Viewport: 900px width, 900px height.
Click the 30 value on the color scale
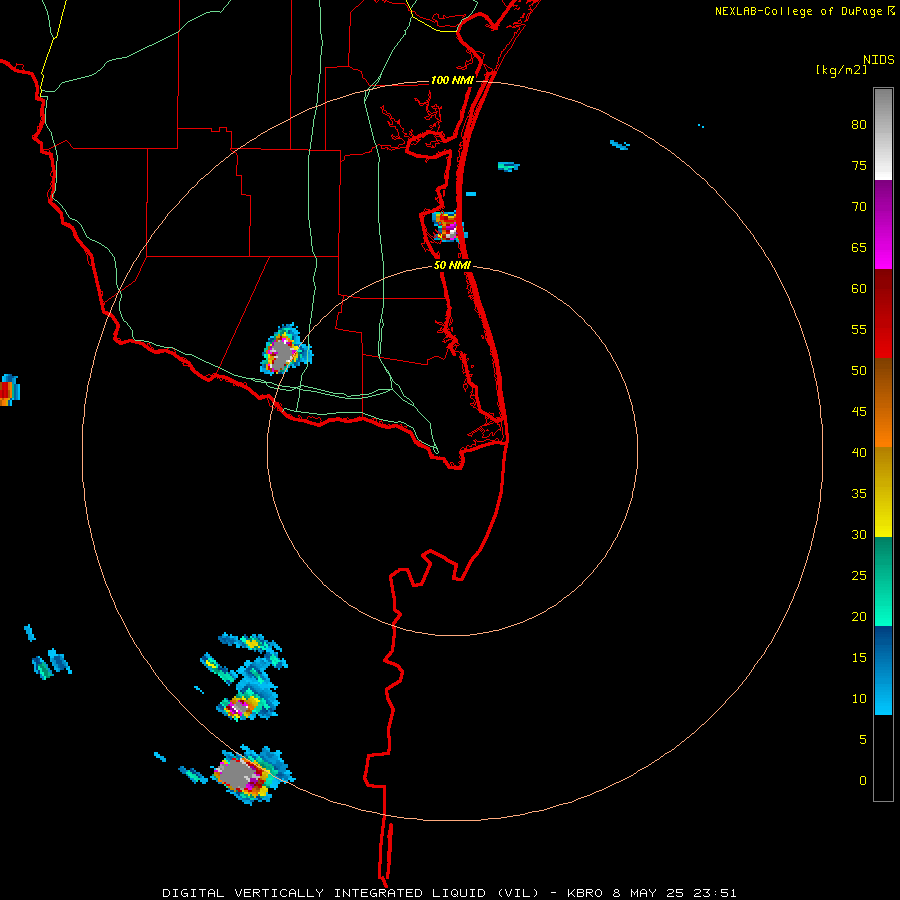[859, 534]
